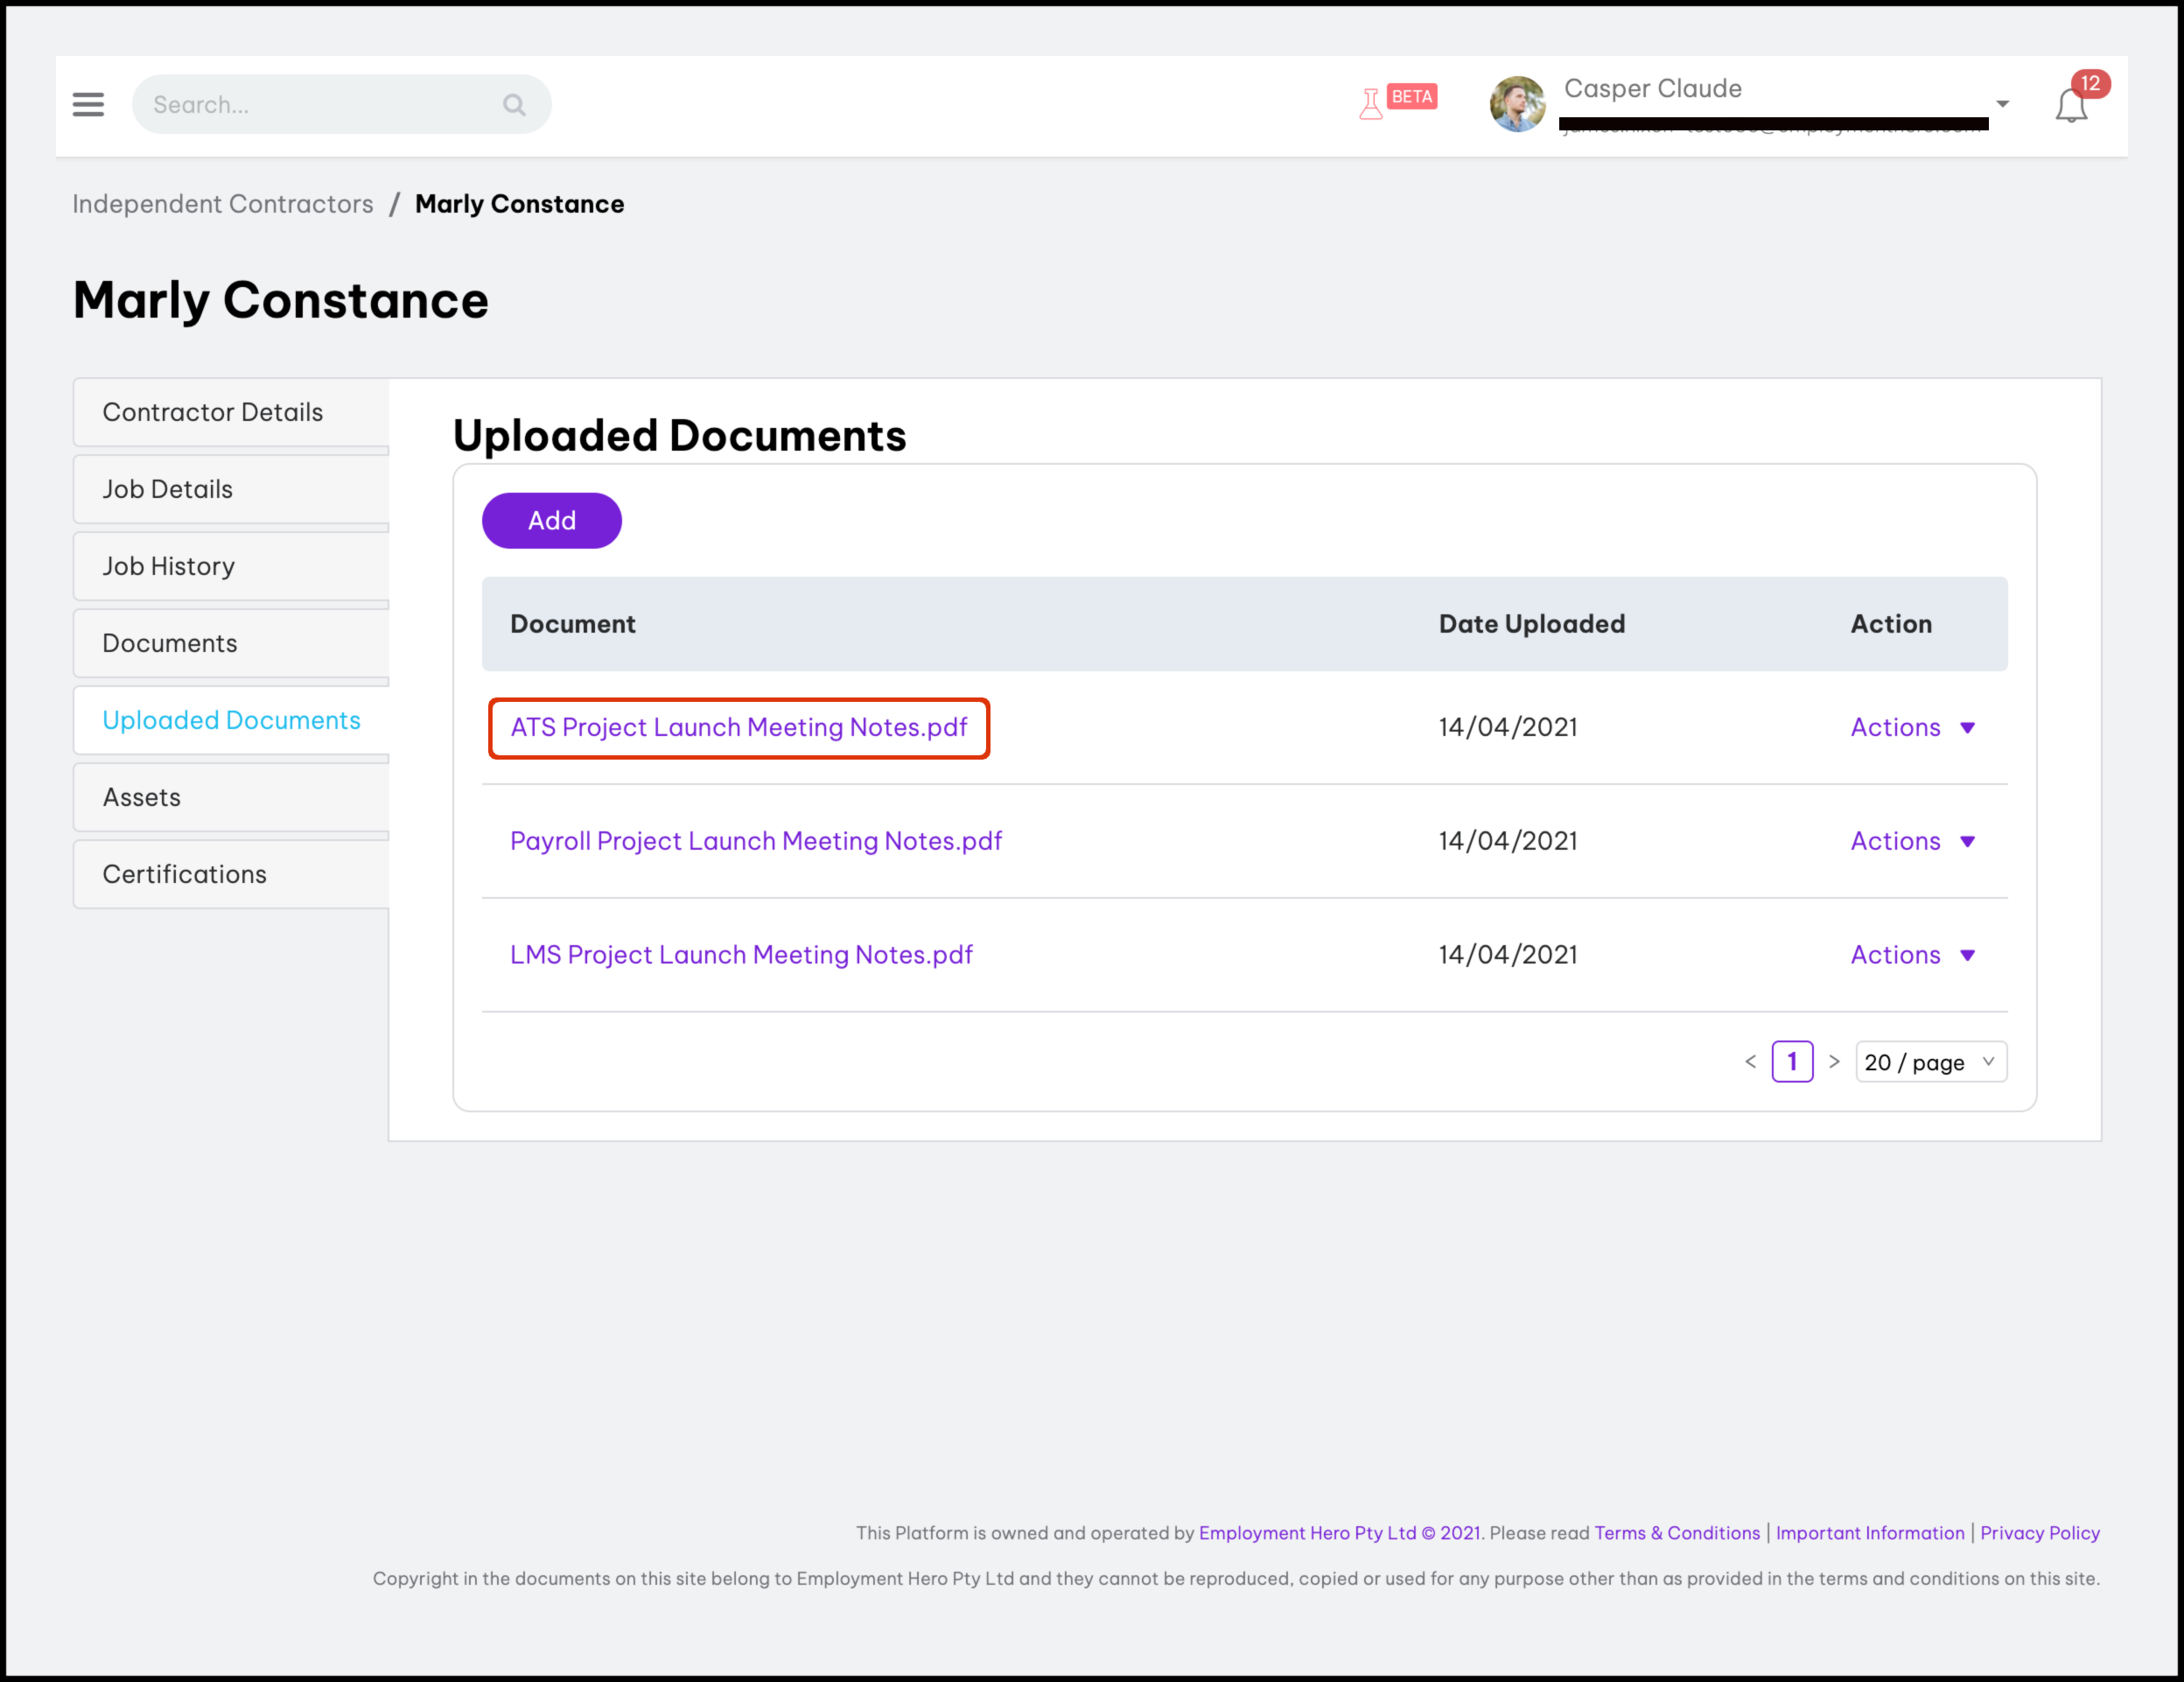Image resolution: width=2184 pixels, height=1682 pixels.
Task: Expand Actions for Payroll Project document
Action: click(x=1912, y=841)
